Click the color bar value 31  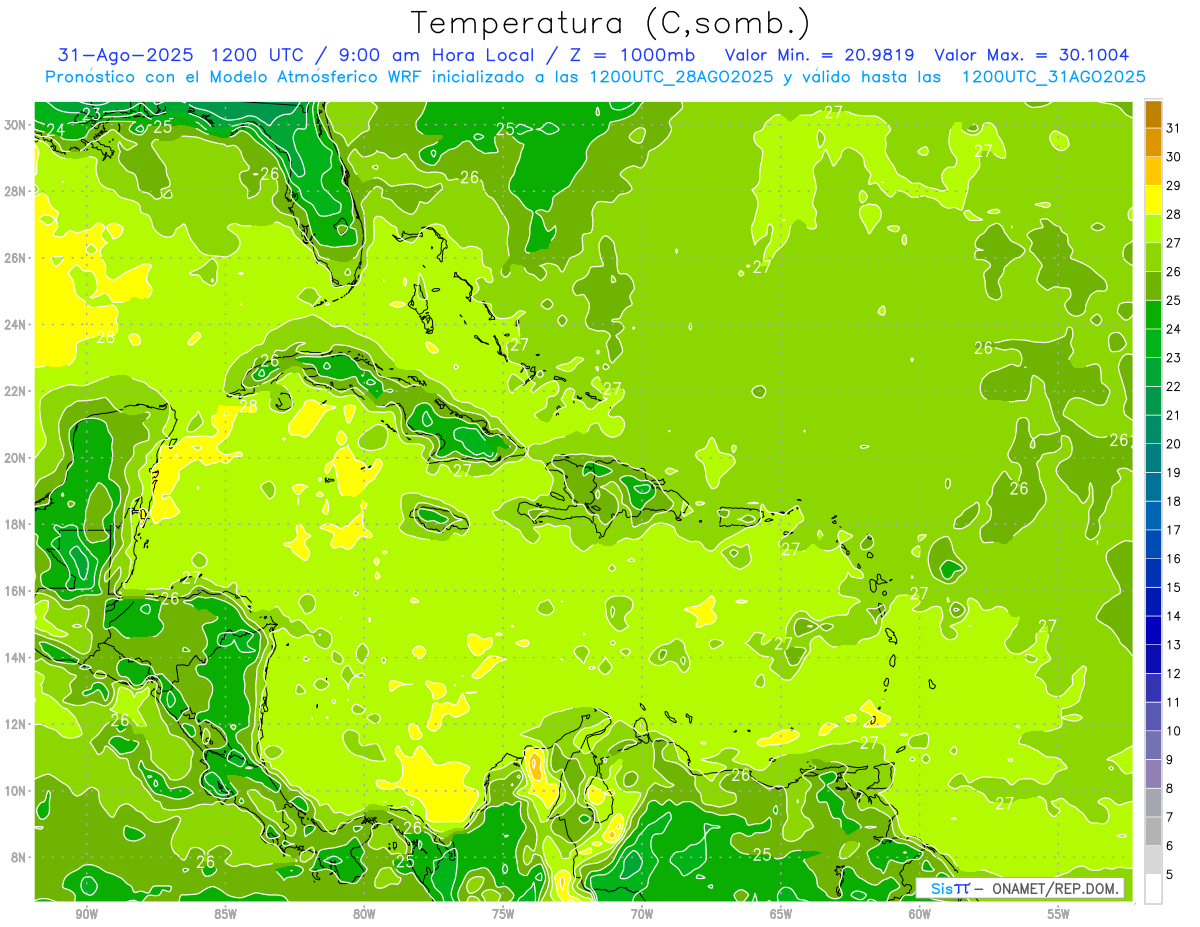1174,127
